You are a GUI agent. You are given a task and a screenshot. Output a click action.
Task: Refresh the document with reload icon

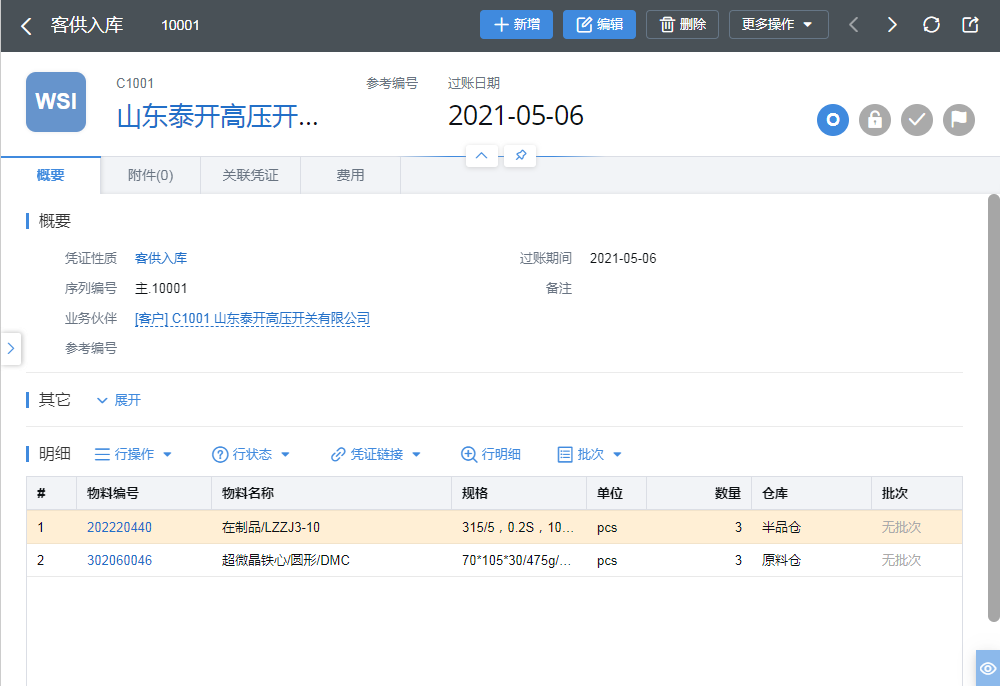click(x=931, y=25)
